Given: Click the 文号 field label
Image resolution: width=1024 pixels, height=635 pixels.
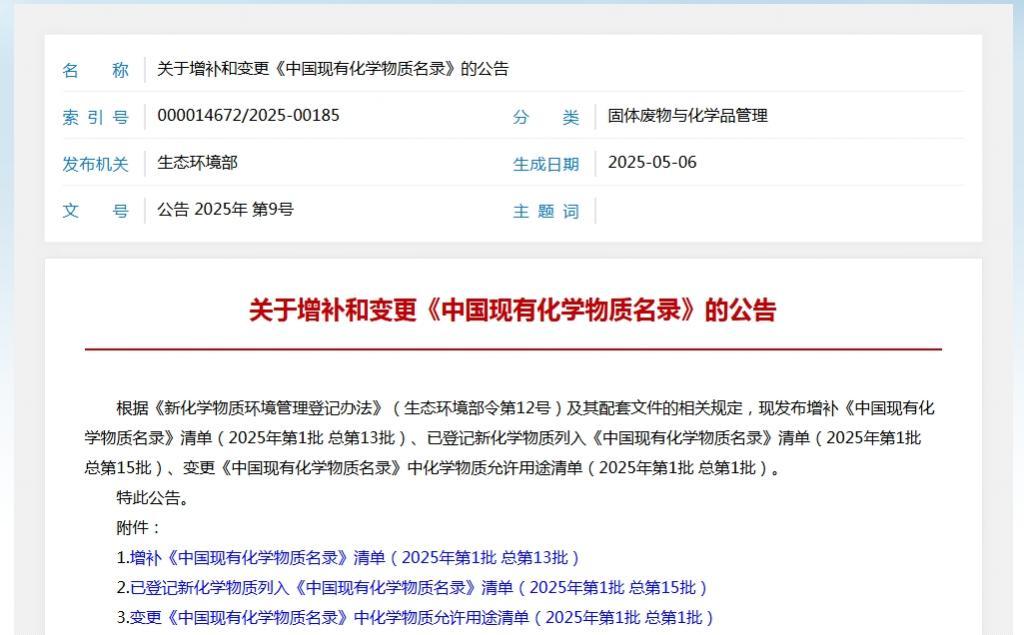Looking at the screenshot, I should (95, 210).
